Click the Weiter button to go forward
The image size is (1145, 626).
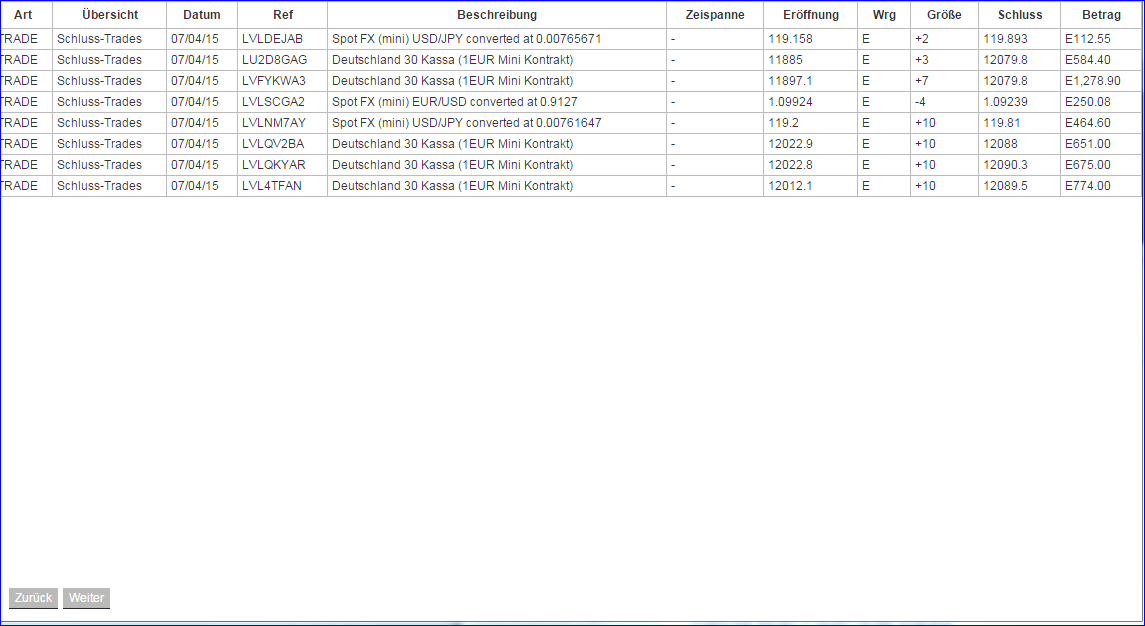tap(85, 598)
